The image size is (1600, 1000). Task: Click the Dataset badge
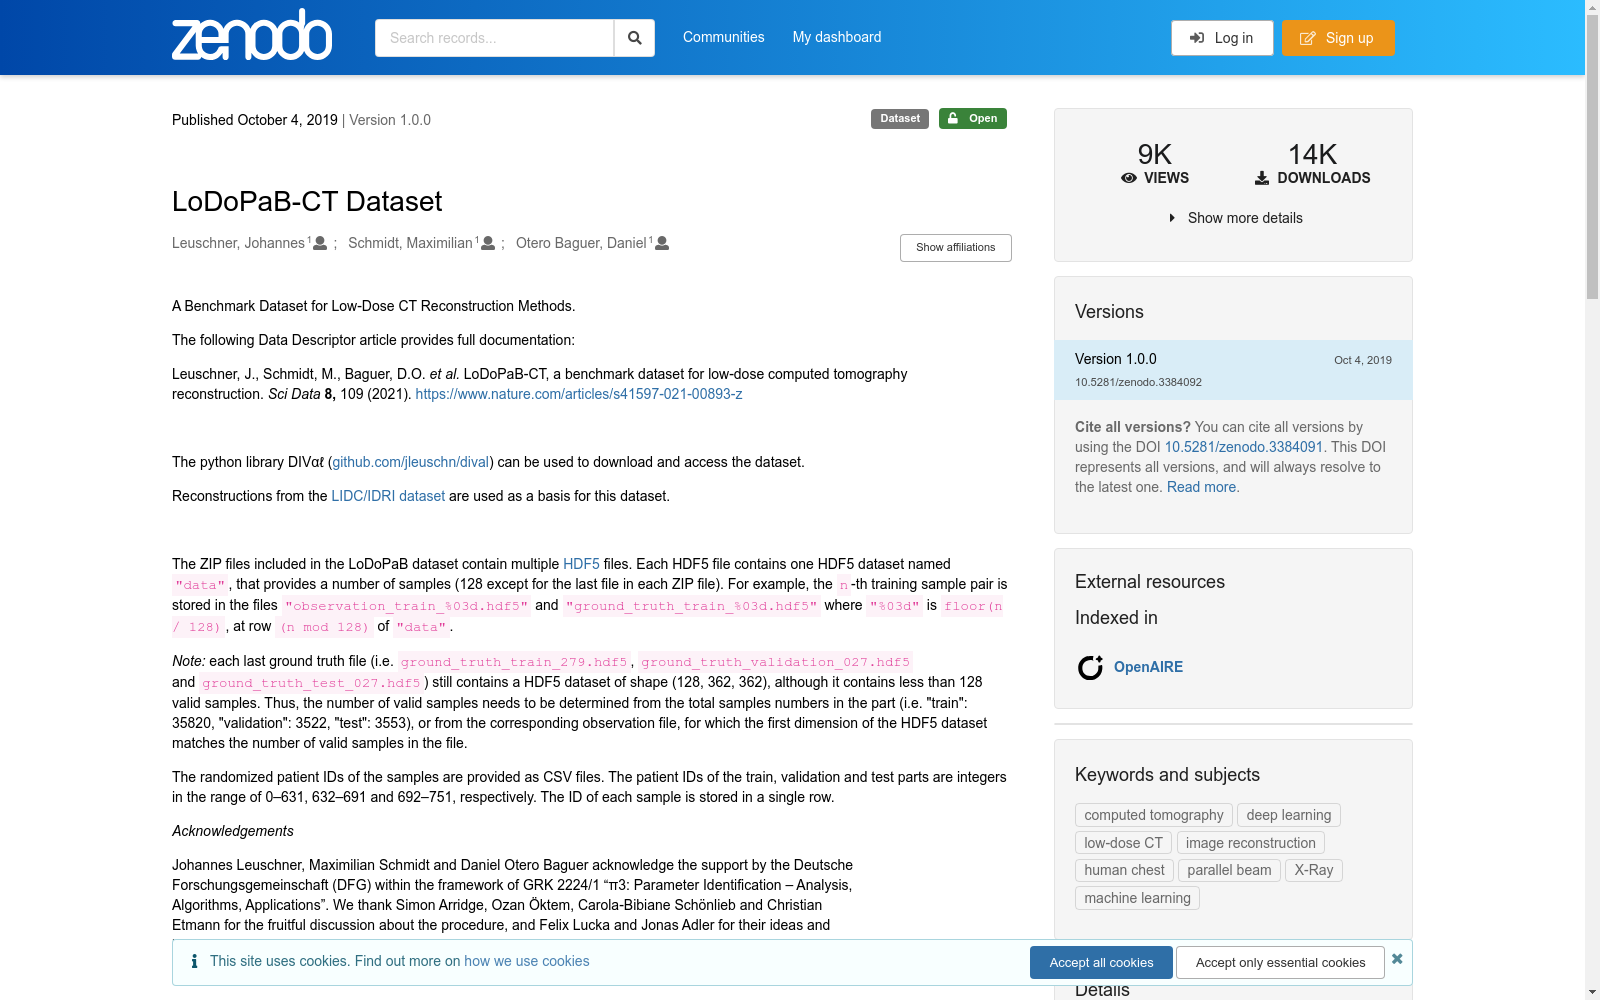pos(900,119)
